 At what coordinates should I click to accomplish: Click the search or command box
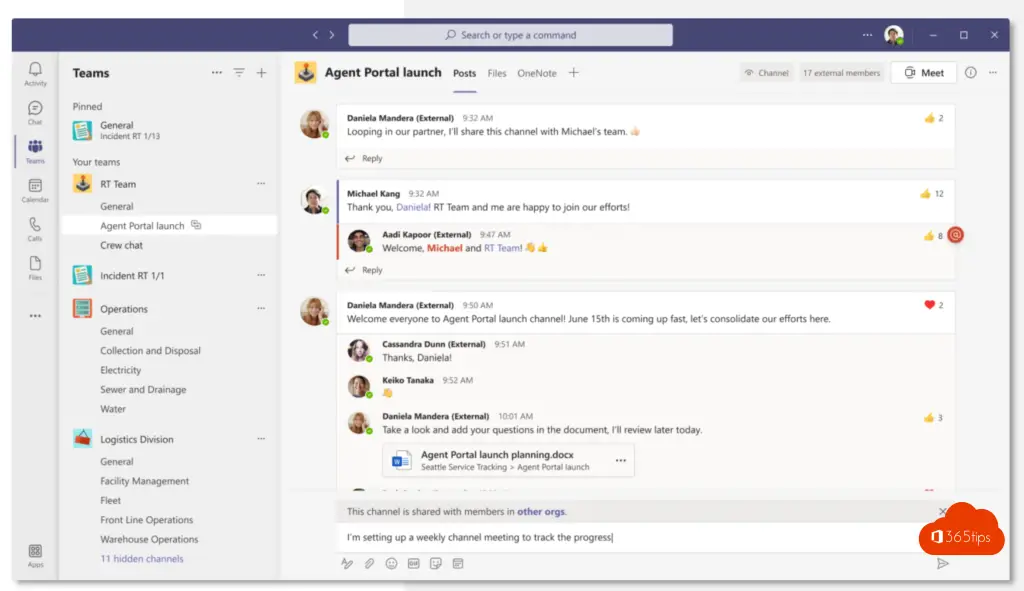(510, 35)
